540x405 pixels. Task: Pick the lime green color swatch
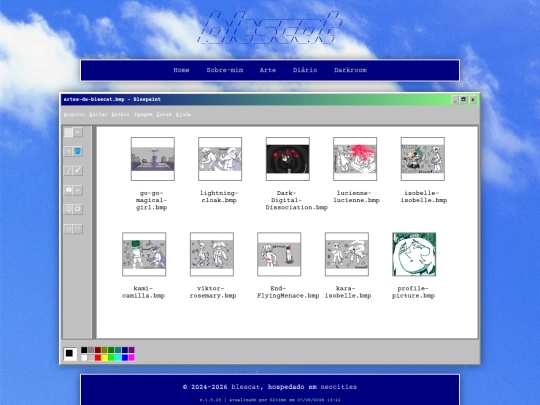coord(111,357)
